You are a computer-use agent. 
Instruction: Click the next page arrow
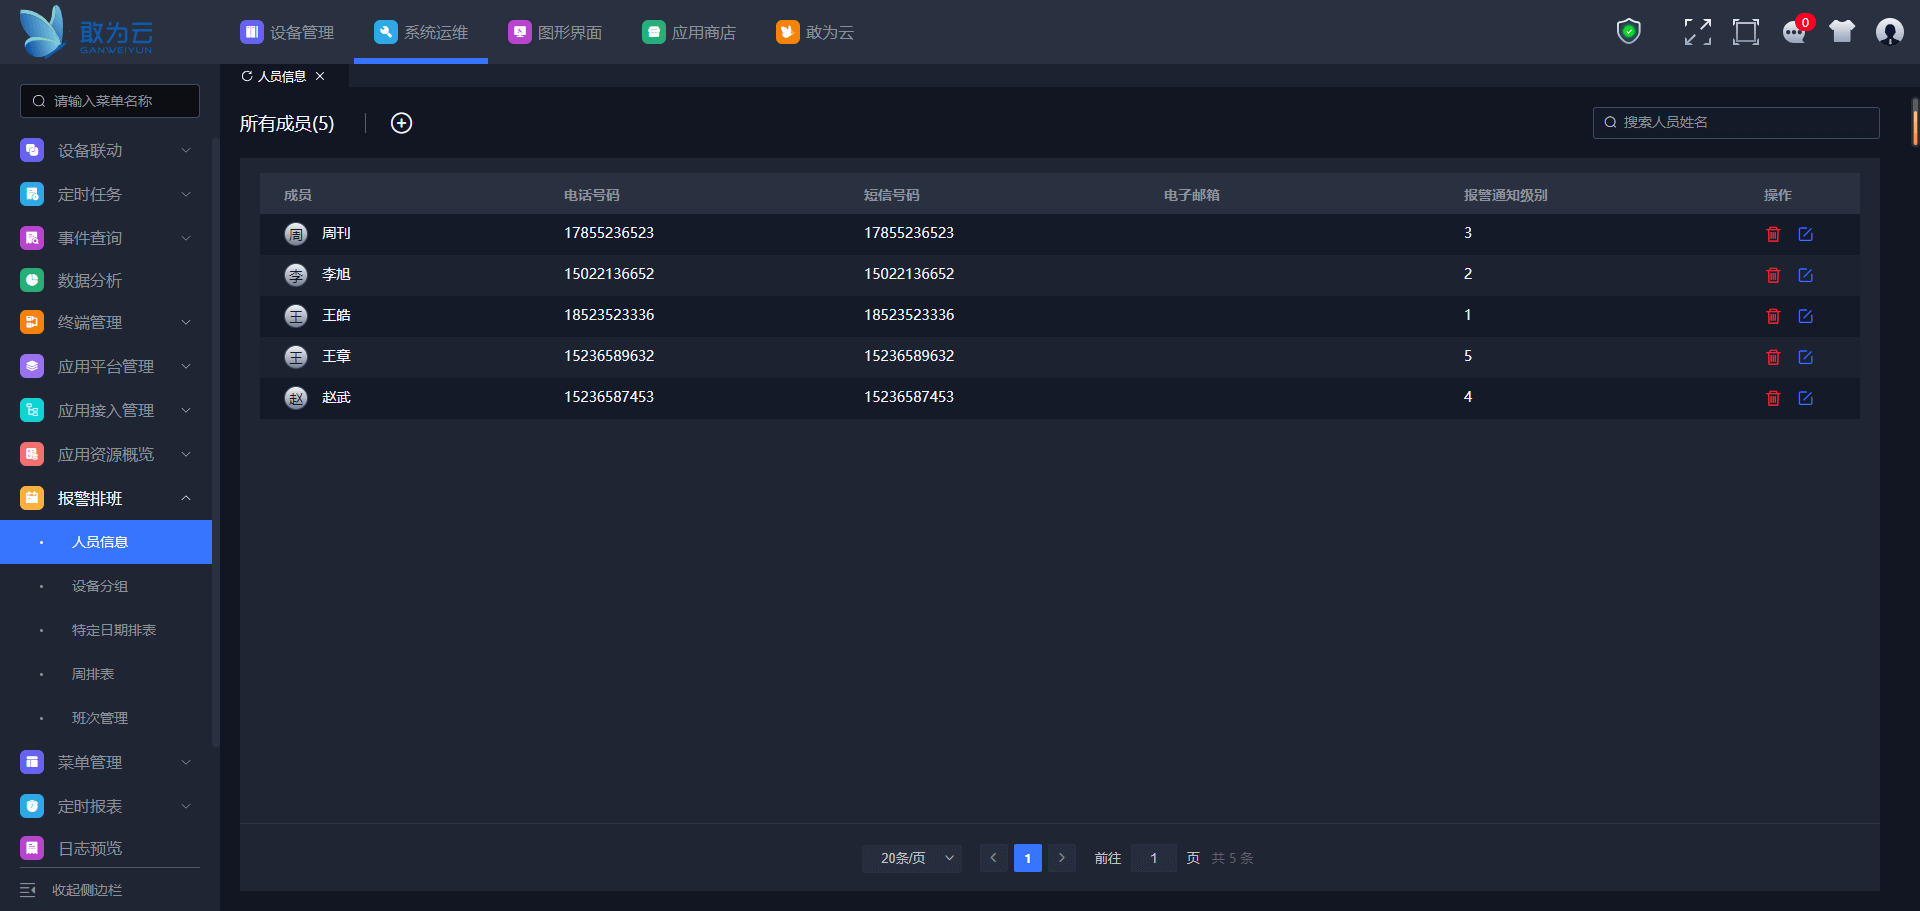click(1062, 858)
